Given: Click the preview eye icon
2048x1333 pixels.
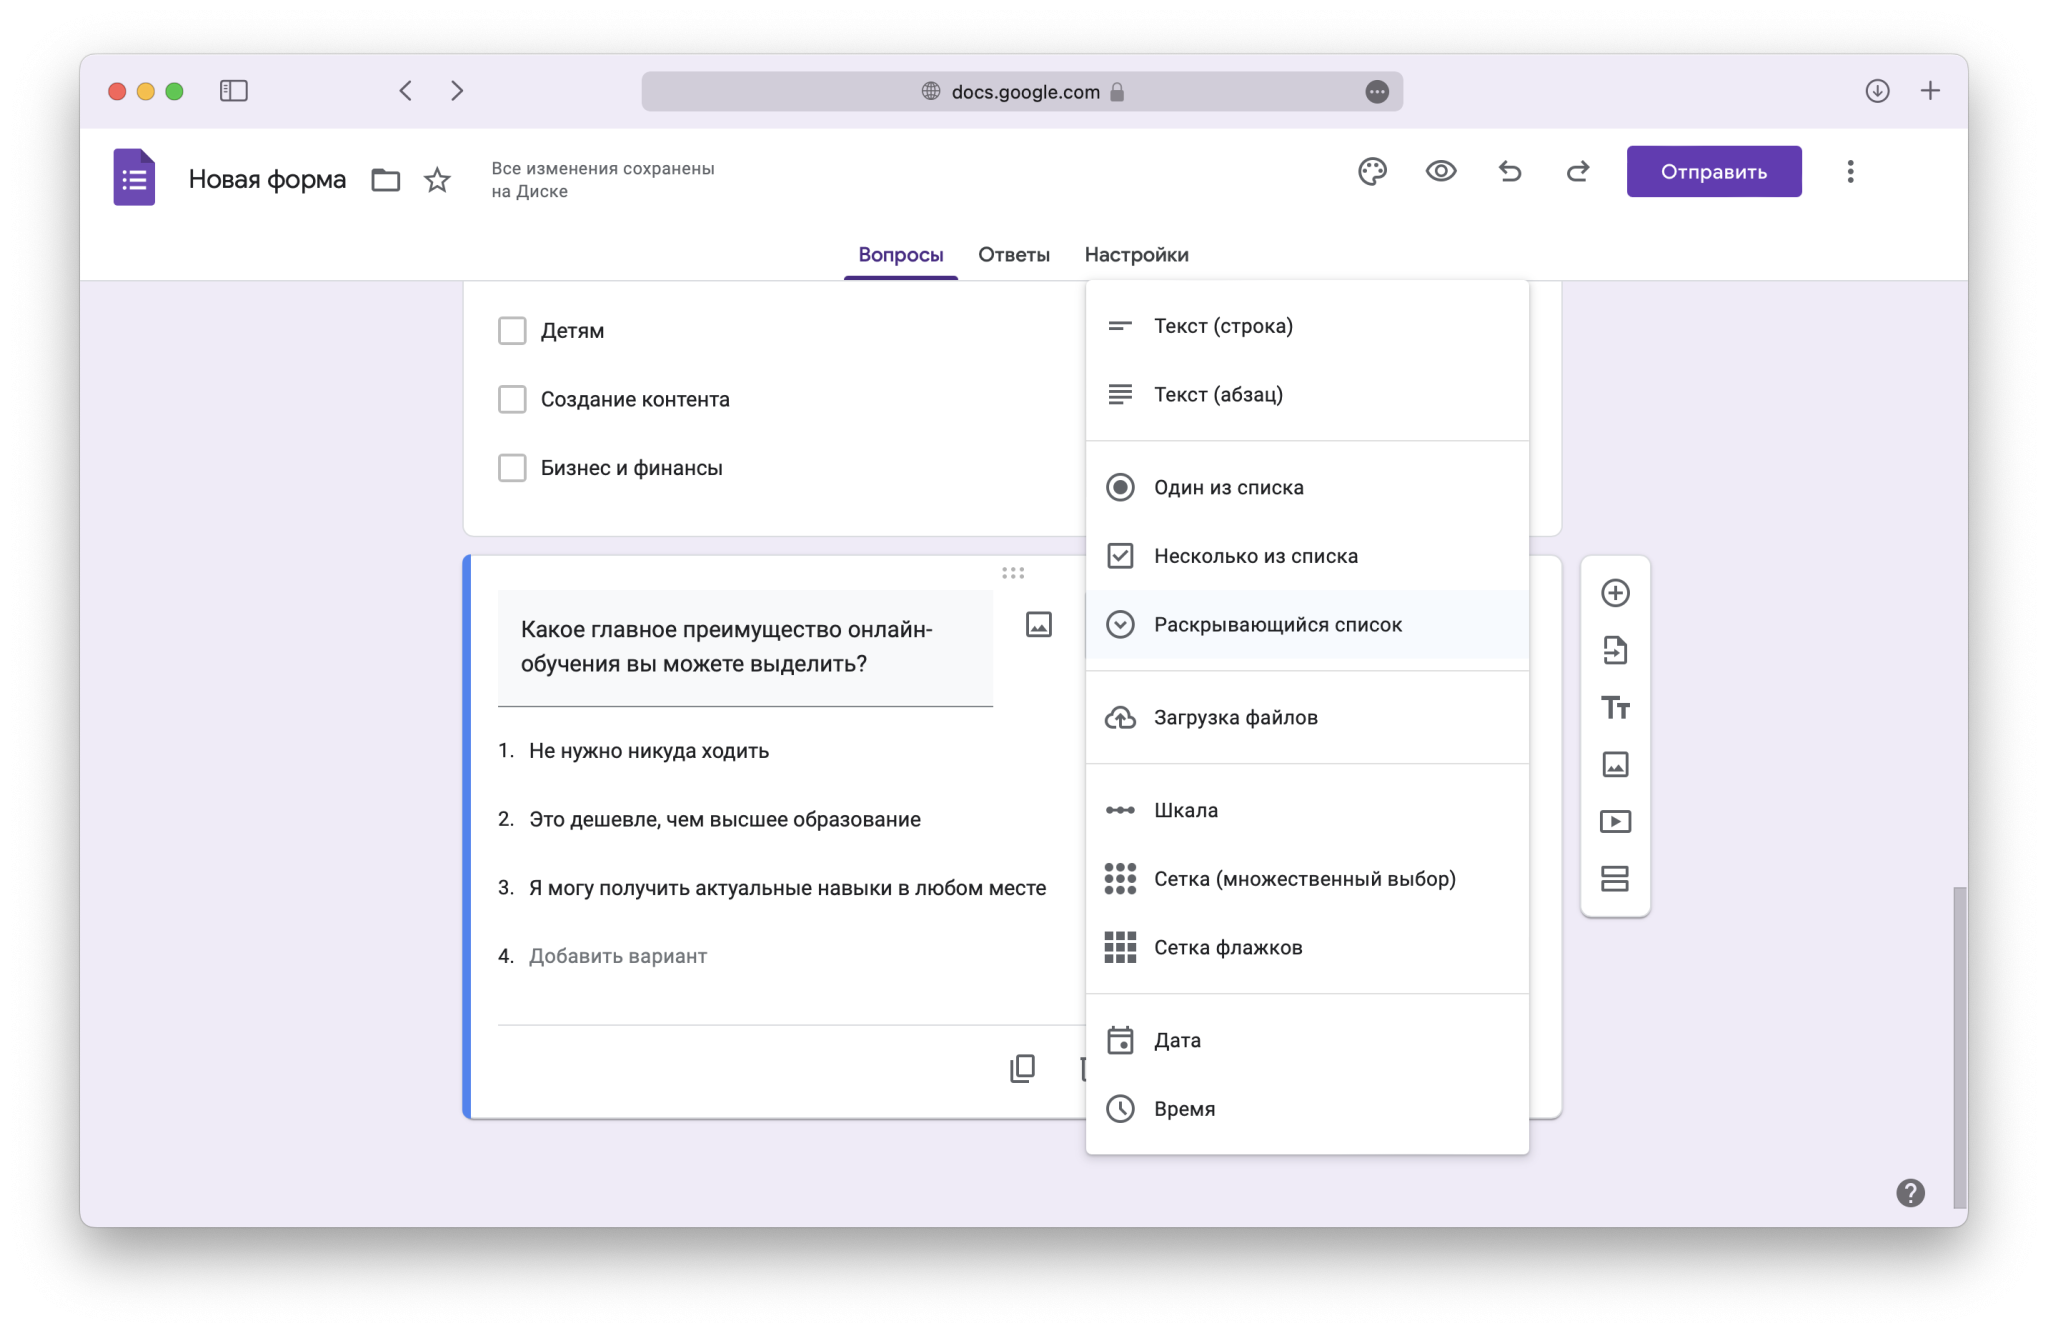Looking at the screenshot, I should [1440, 172].
